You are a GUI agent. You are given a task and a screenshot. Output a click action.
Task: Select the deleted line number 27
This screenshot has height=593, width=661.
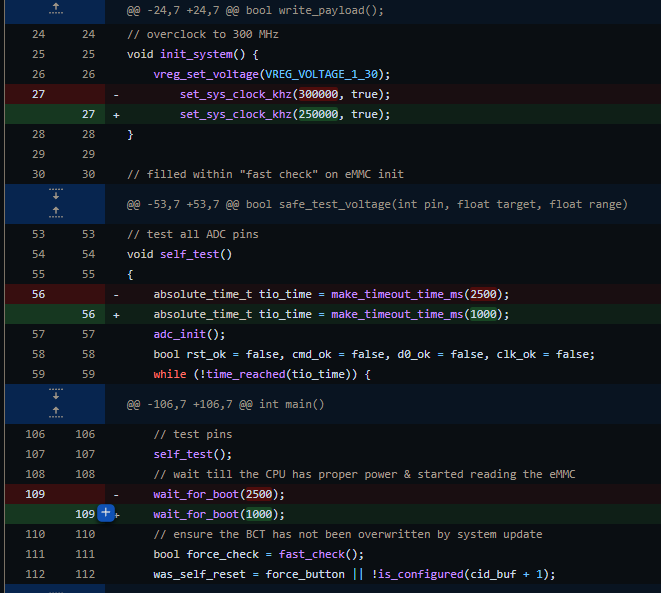[x=38, y=94]
